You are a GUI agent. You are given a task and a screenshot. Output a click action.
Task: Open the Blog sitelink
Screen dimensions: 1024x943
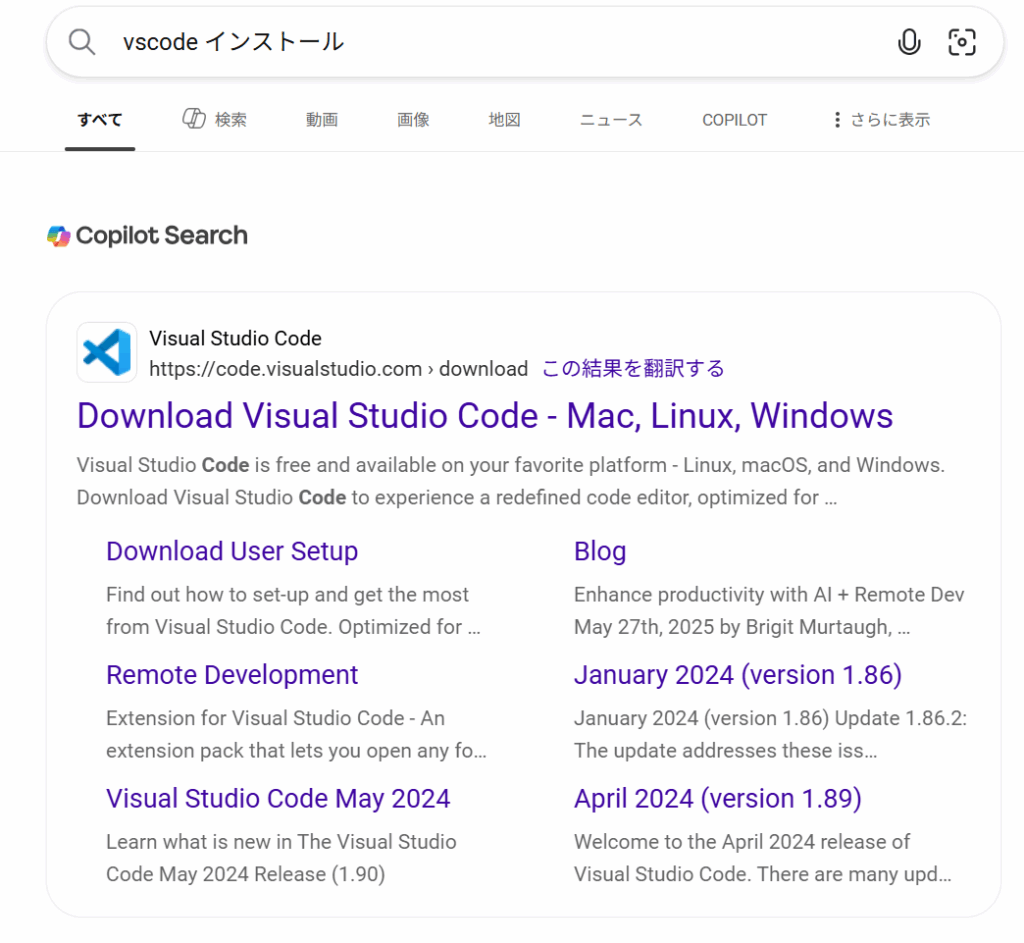pyautogui.click(x=600, y=551)
